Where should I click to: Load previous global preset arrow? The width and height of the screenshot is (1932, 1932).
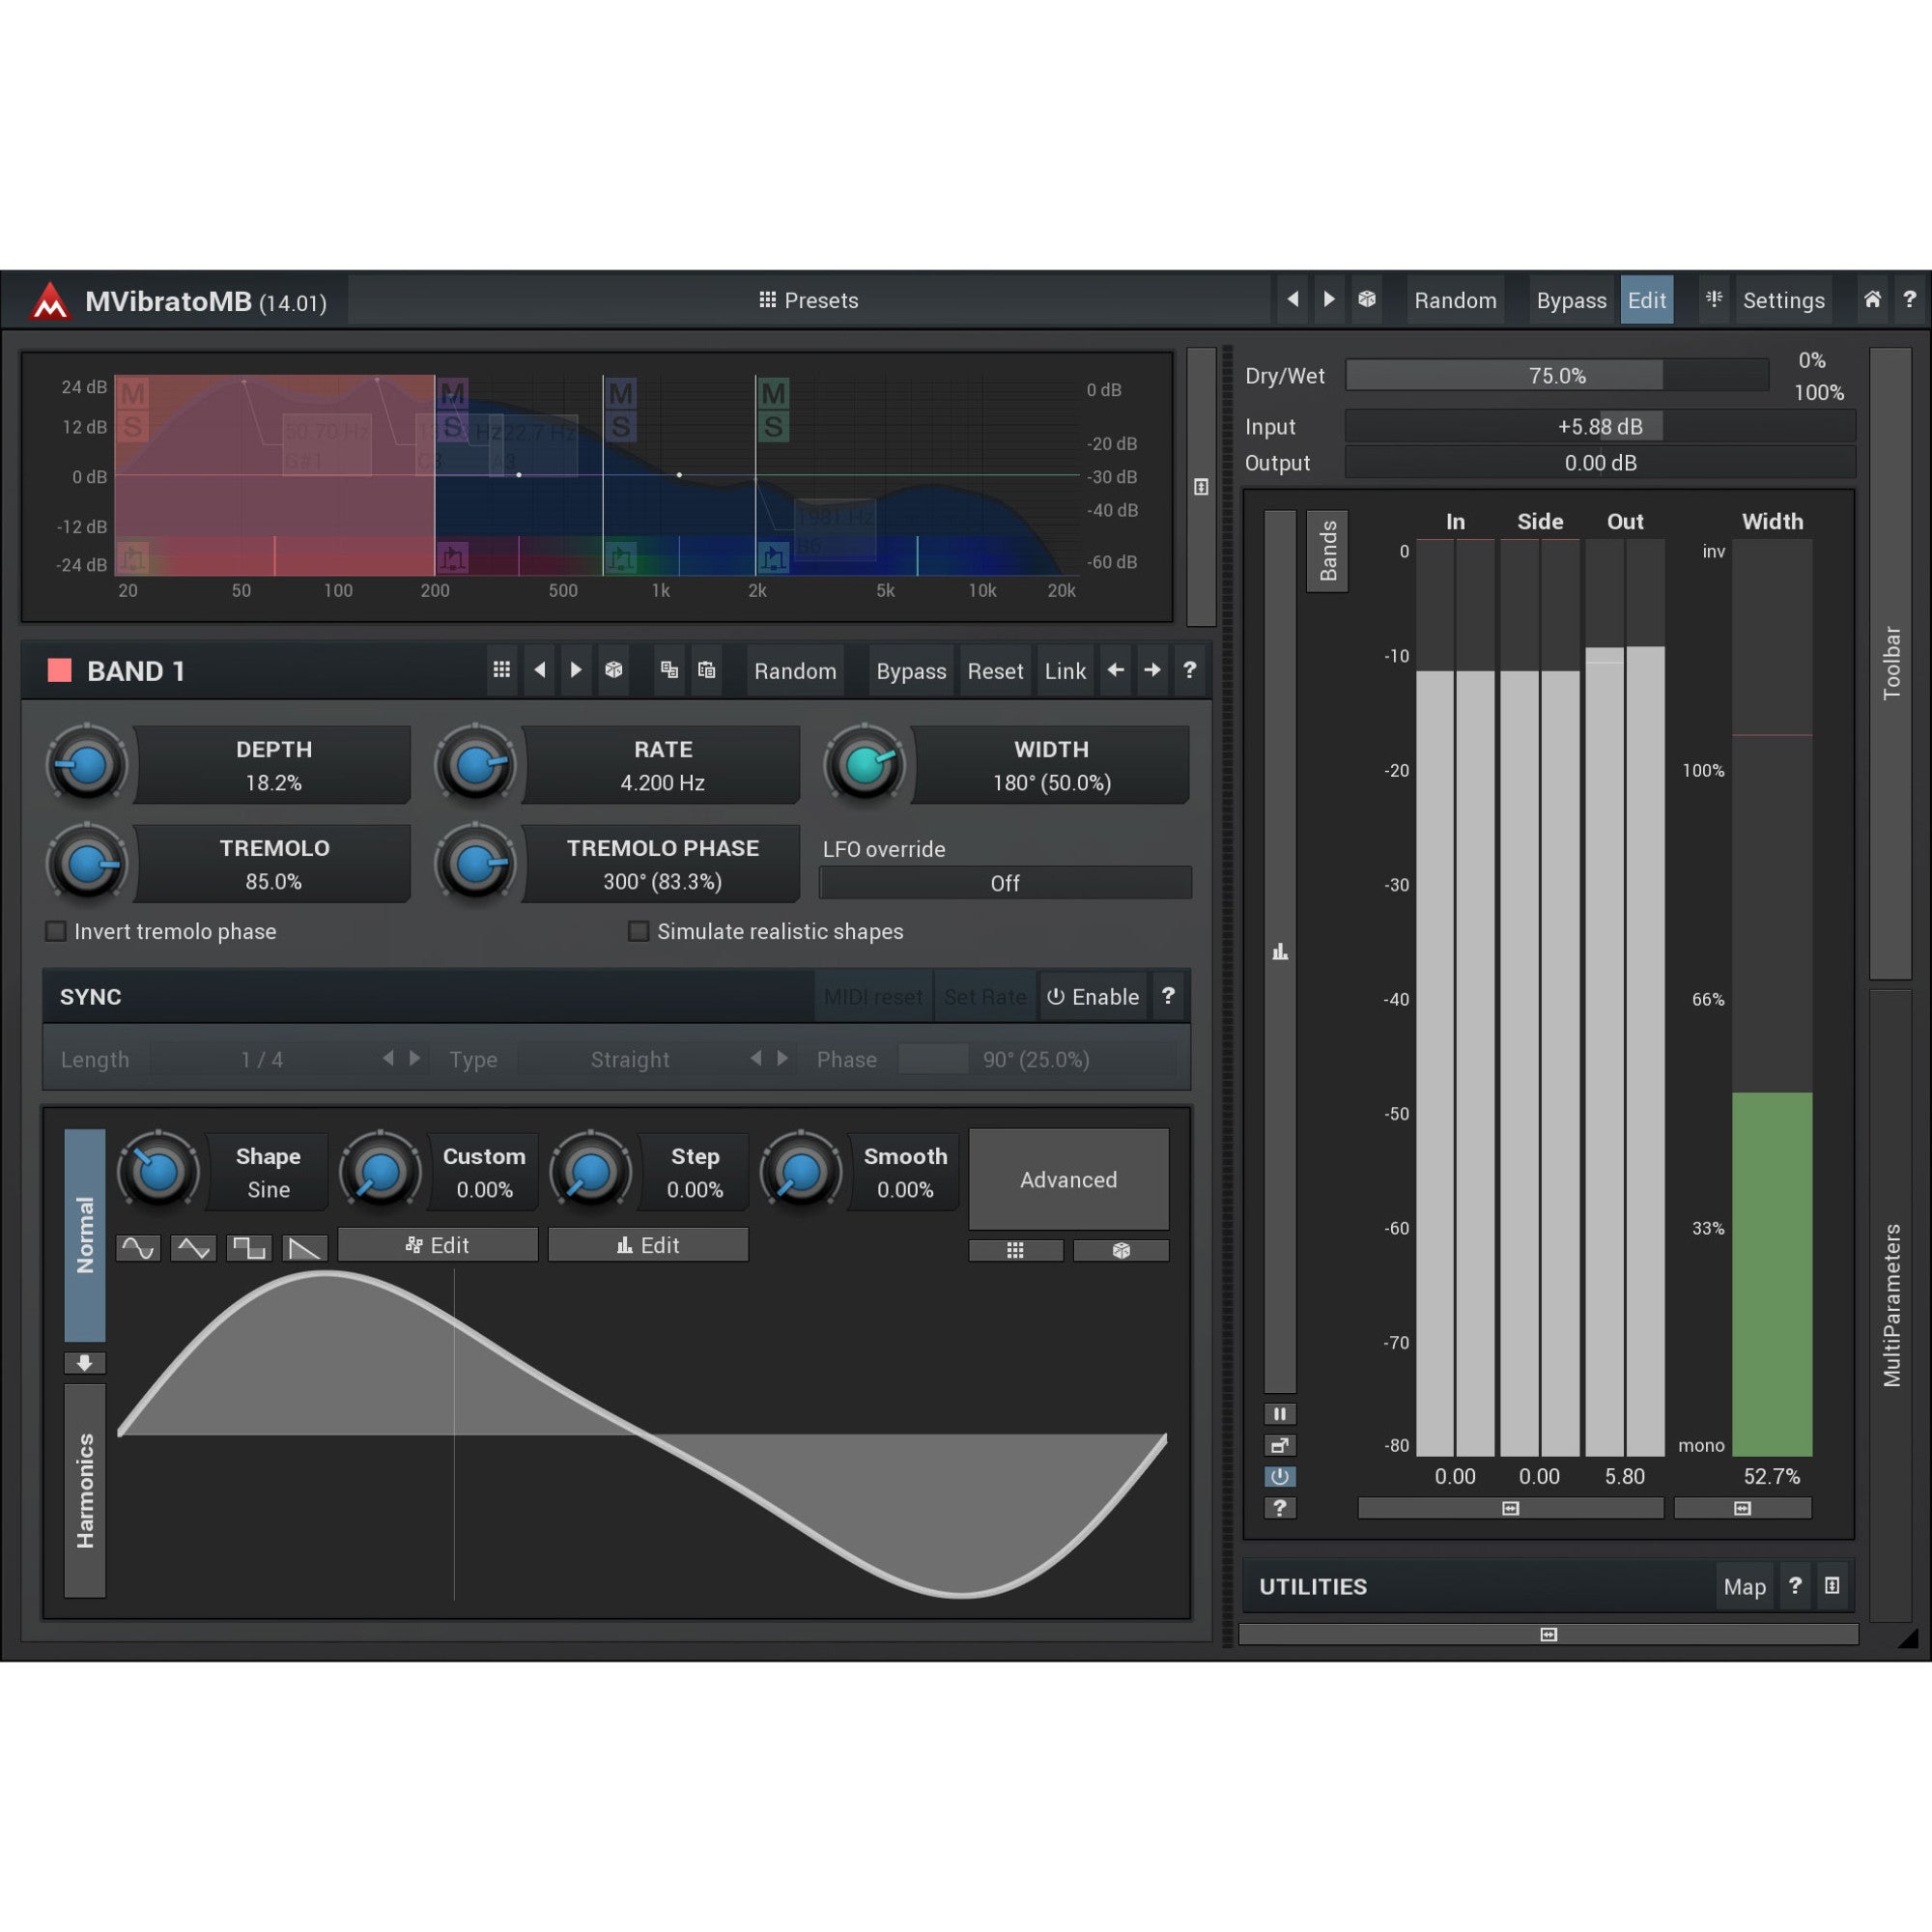1292,299
